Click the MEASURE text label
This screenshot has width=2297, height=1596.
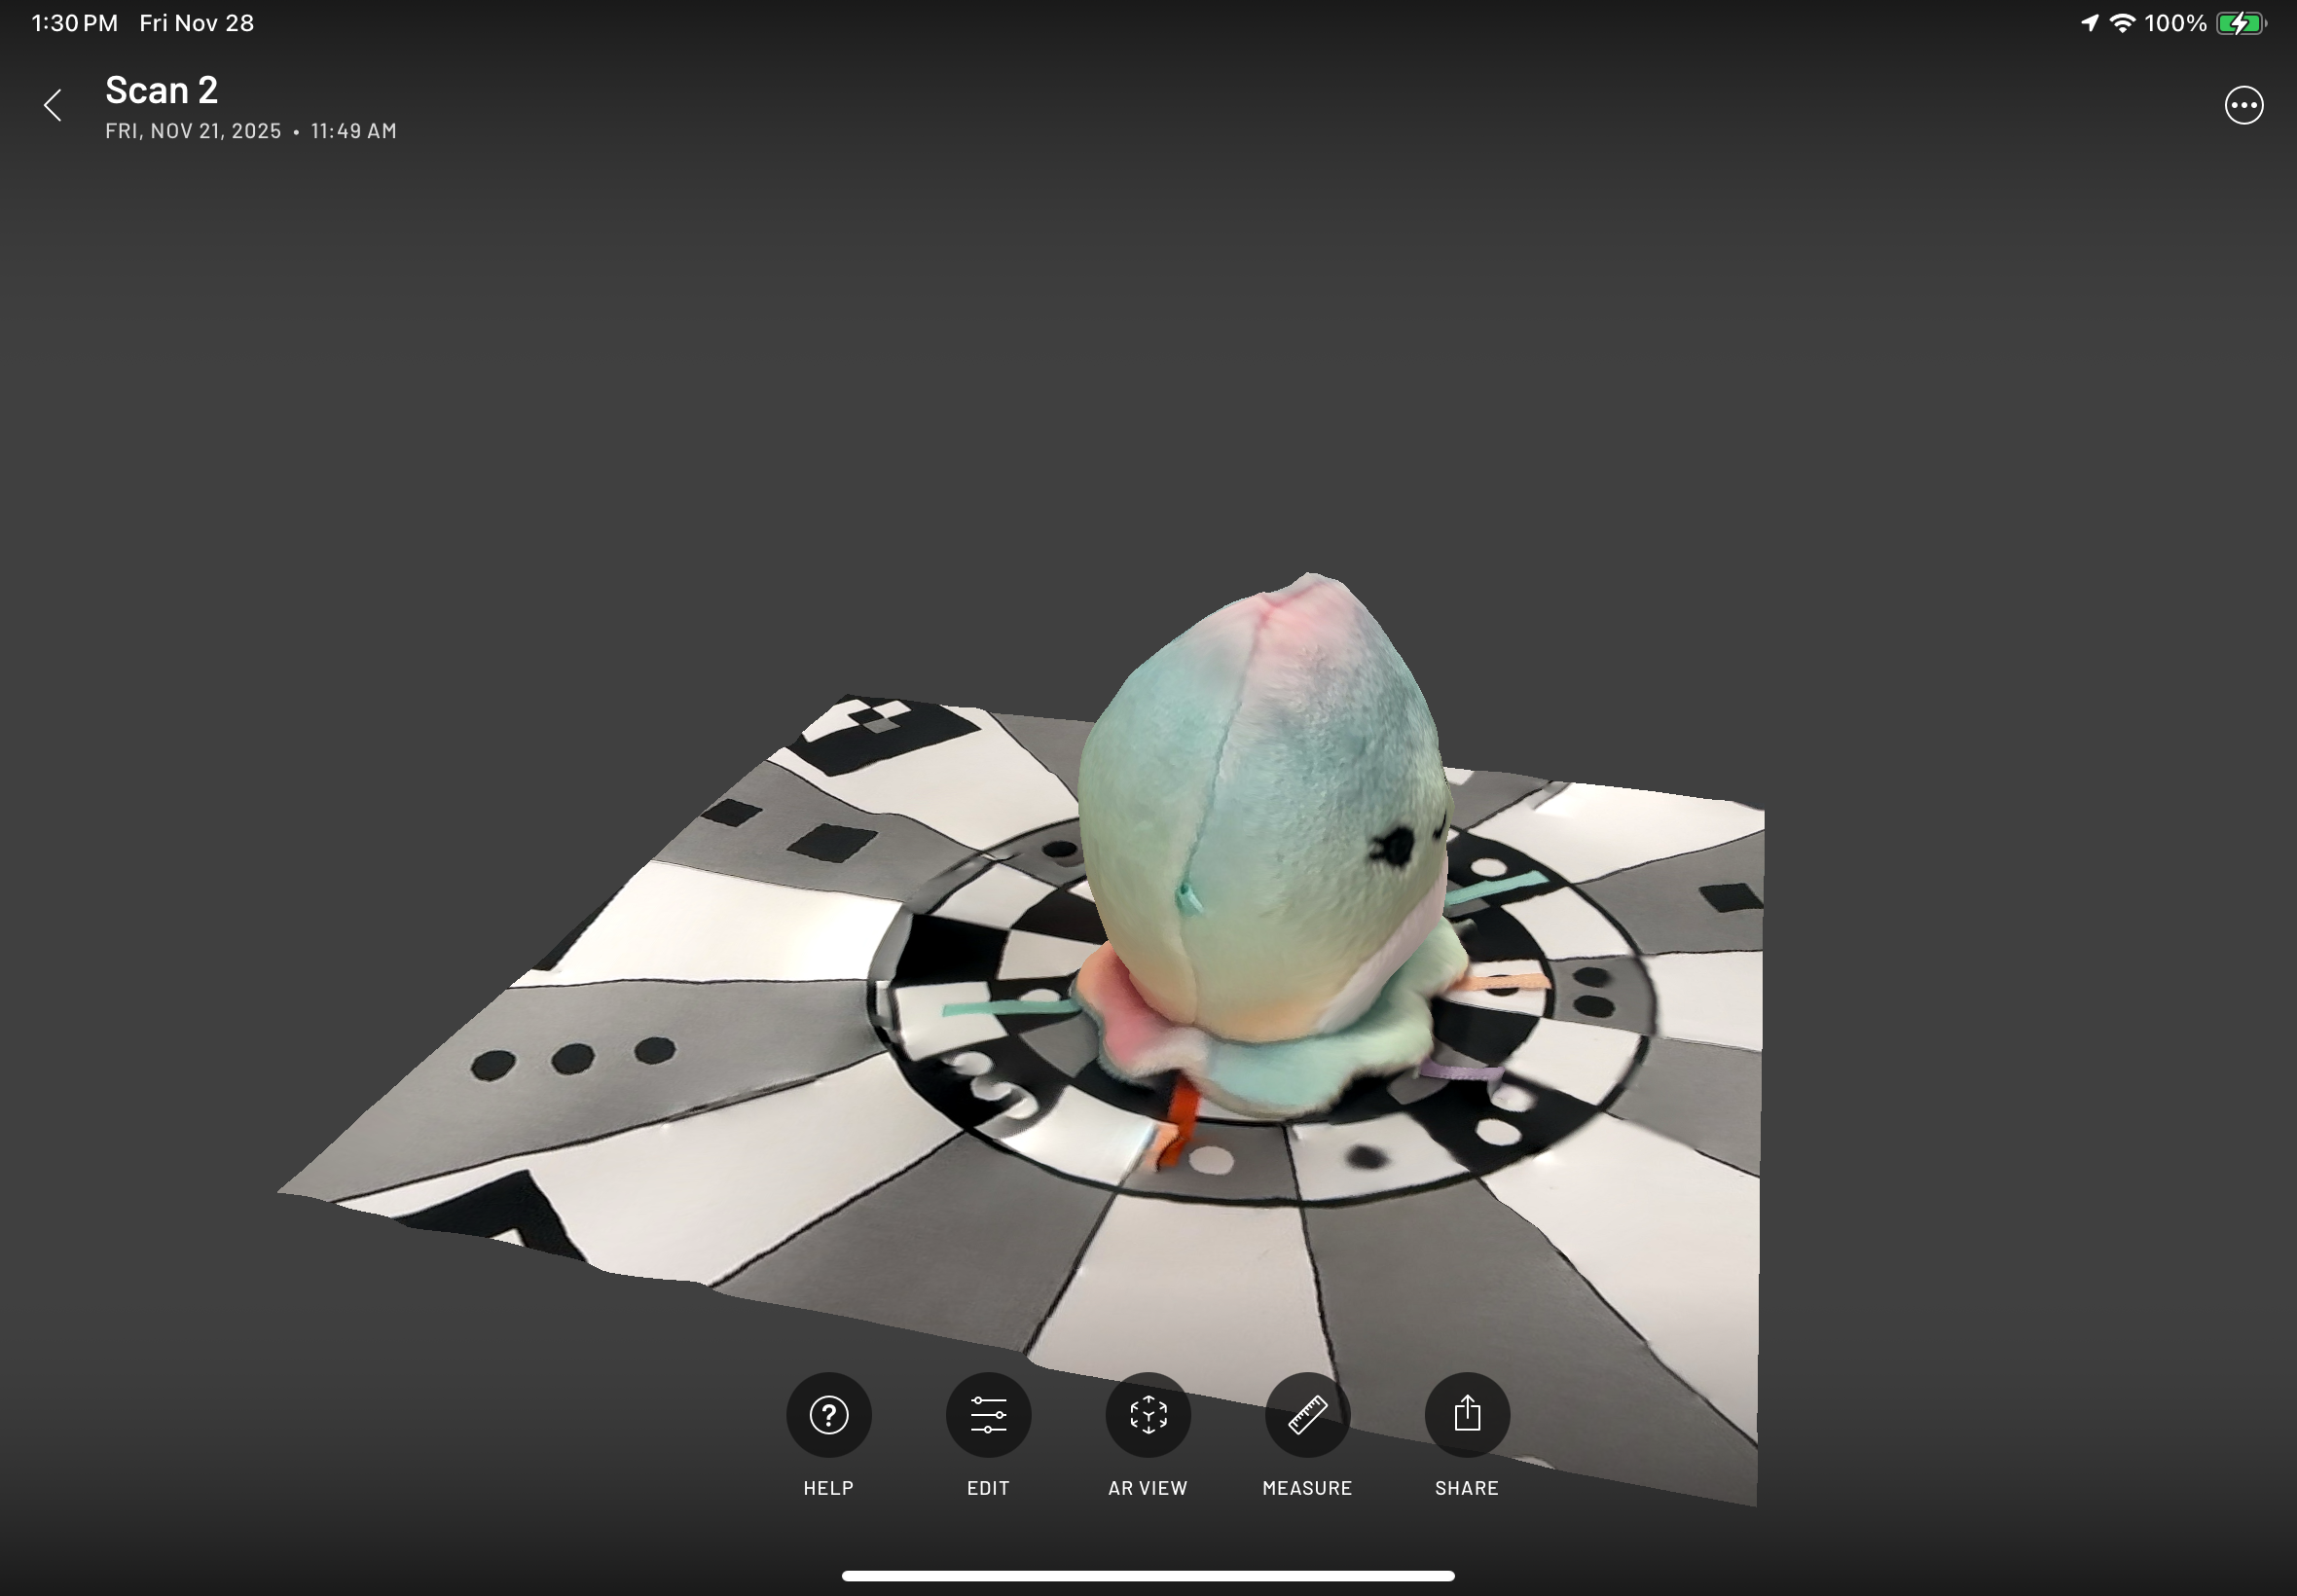click(x=1307, y=1488)
